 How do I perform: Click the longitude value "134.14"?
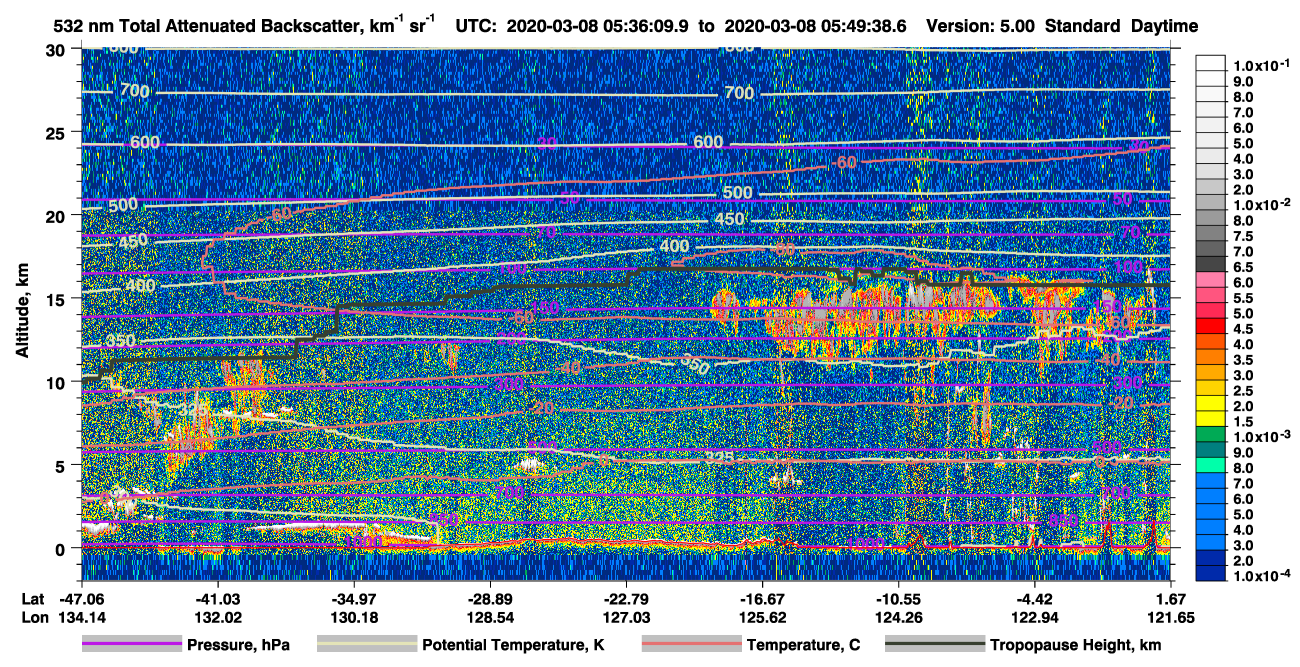[x=81, y=618]
